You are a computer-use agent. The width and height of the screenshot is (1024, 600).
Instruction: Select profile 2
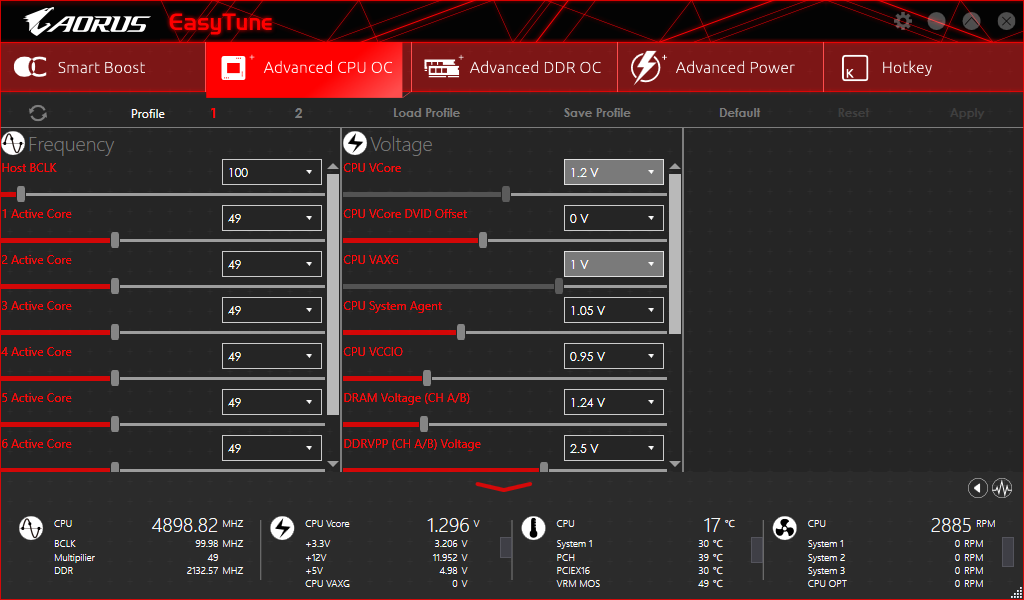click(298, 113)
